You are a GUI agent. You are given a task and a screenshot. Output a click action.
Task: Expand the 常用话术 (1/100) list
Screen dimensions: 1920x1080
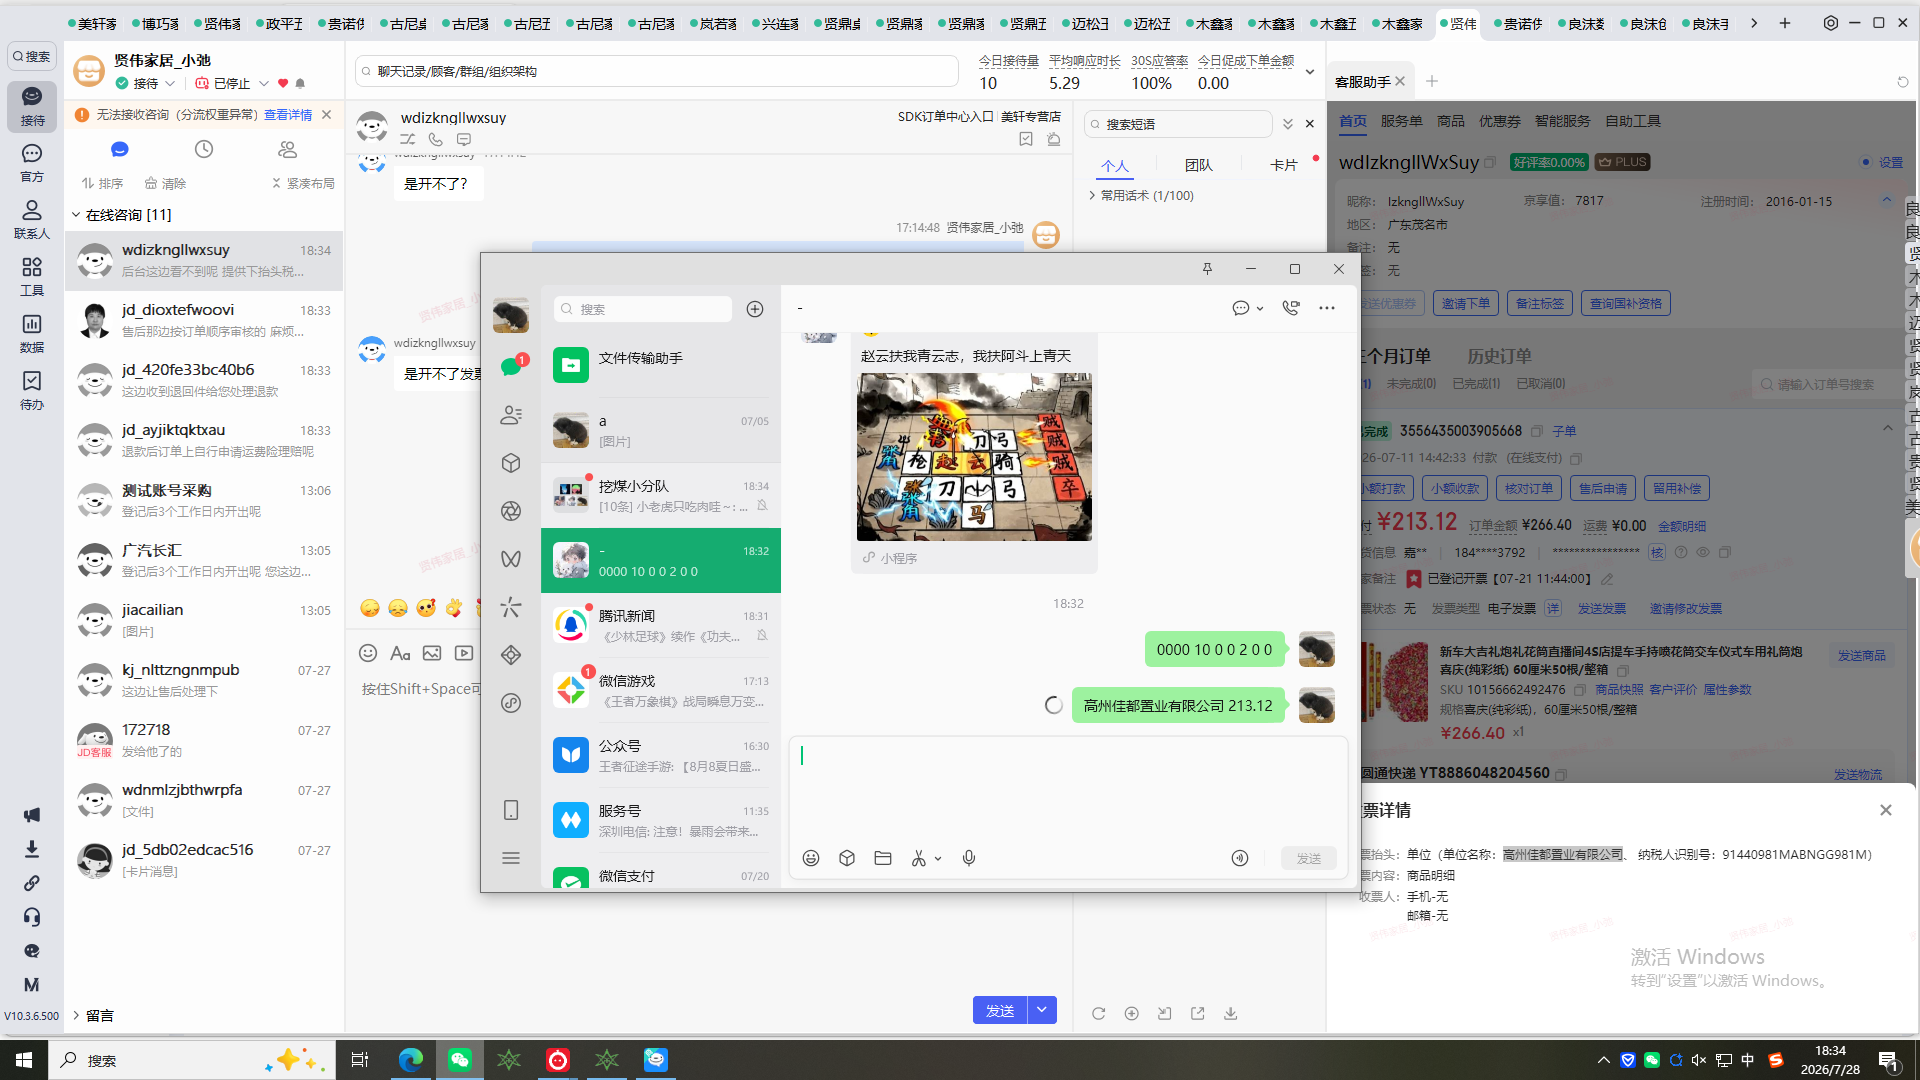coord(1092,196)
